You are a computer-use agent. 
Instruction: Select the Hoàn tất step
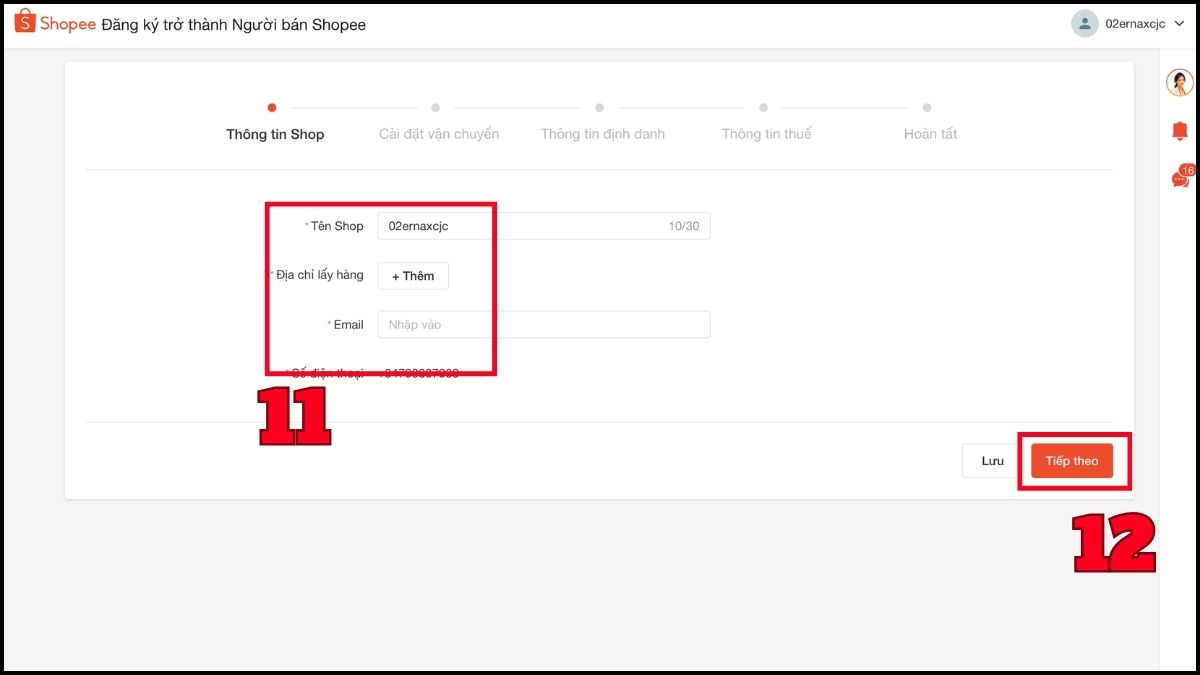930,134
